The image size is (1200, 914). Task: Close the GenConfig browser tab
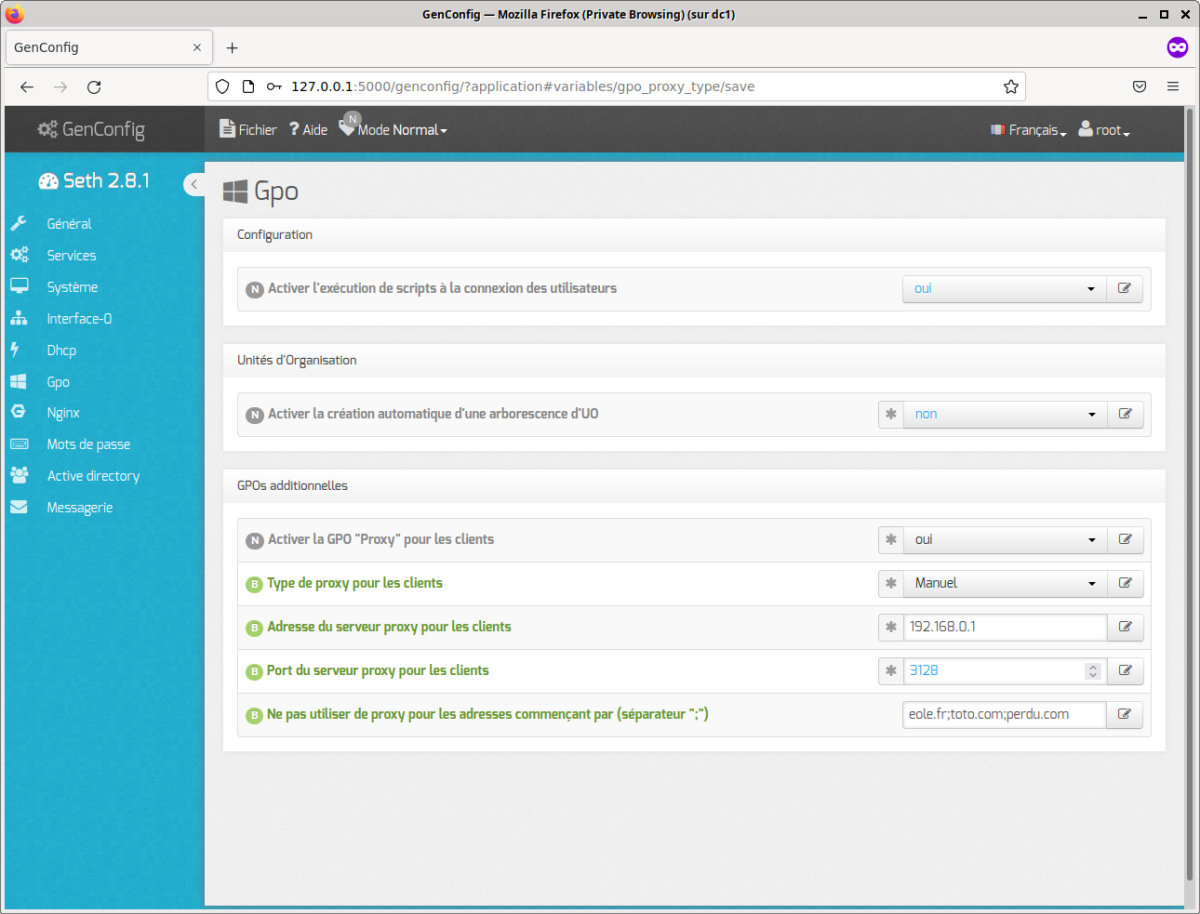click(197, 47)
